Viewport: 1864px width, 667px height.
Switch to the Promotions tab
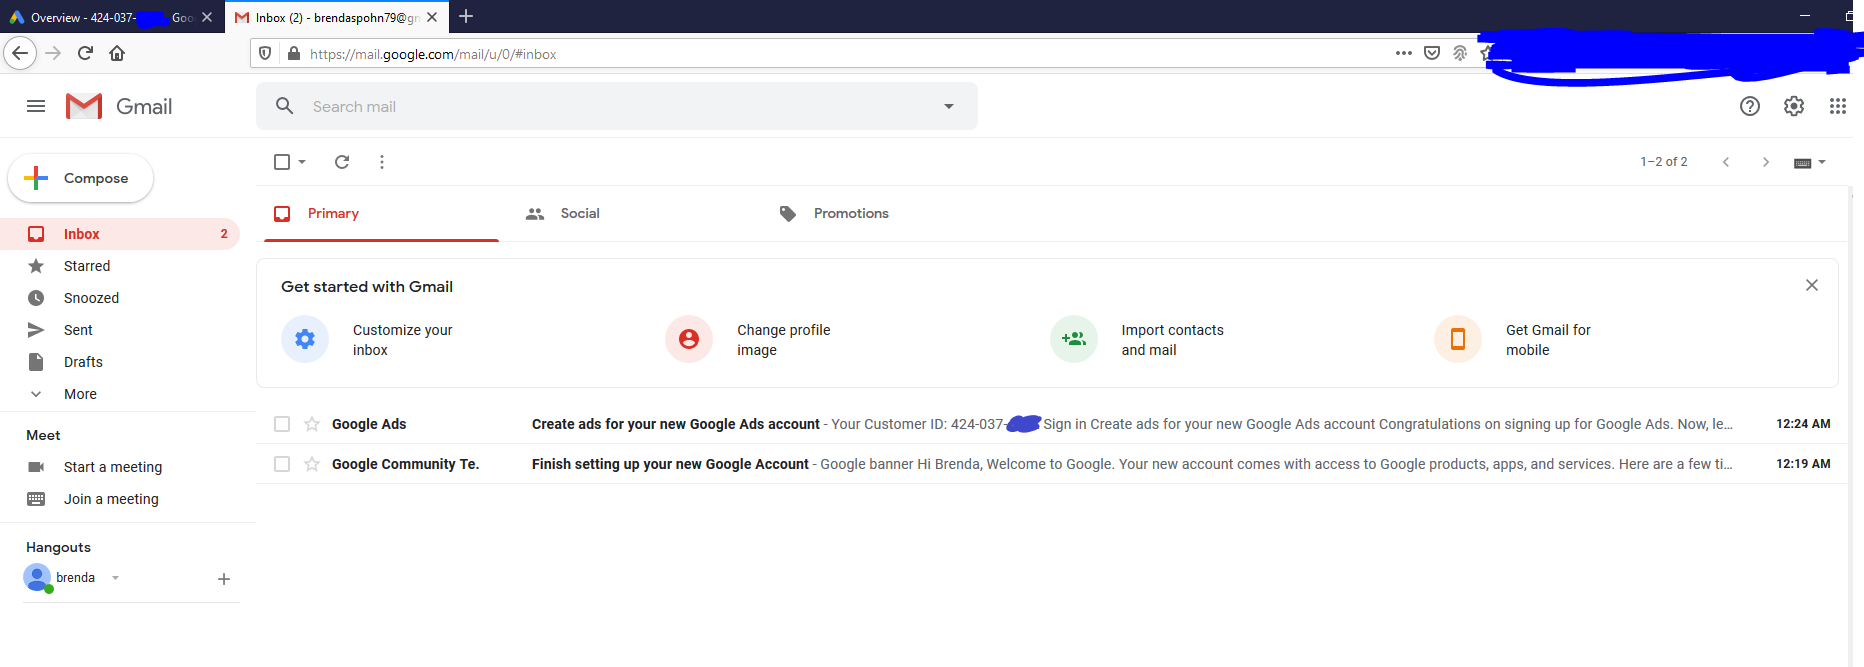(x=888, y=214)
